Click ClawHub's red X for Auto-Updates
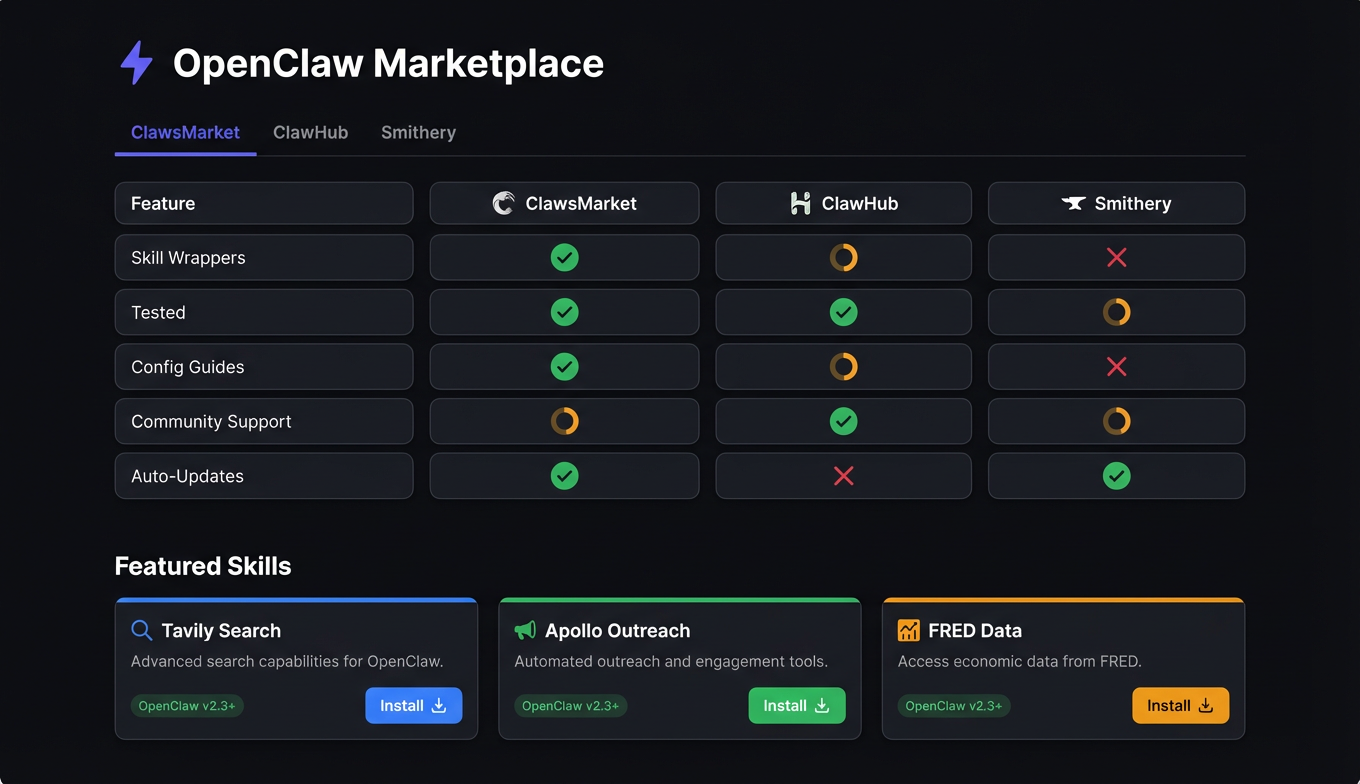 843,476
